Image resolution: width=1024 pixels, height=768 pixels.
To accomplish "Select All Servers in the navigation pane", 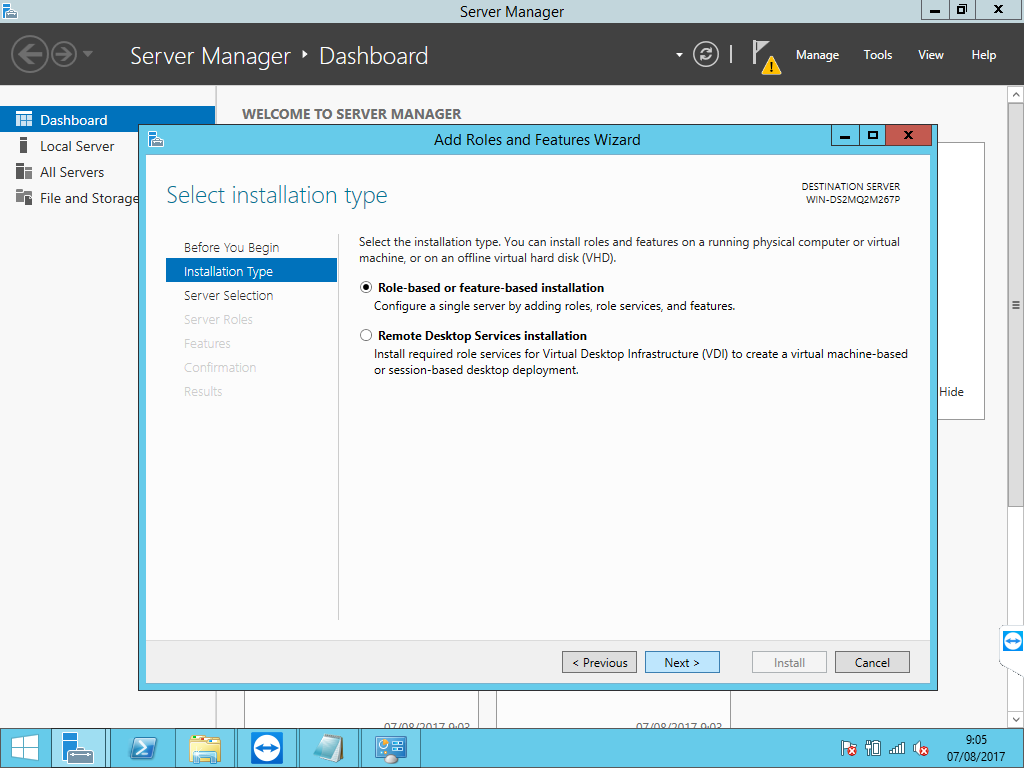I will click(x=72, y=172).
